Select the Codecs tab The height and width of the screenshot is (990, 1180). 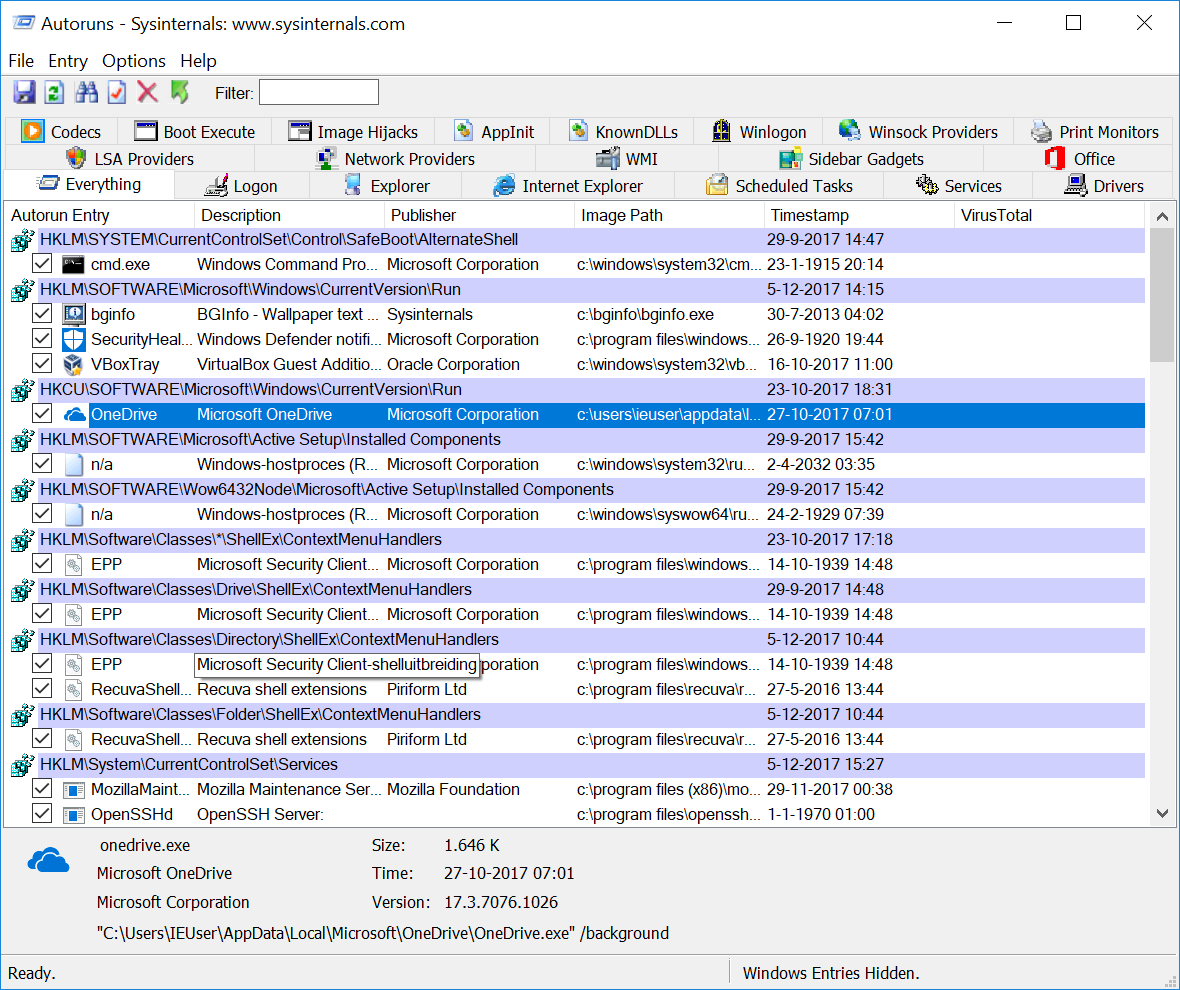click(61, 132)
